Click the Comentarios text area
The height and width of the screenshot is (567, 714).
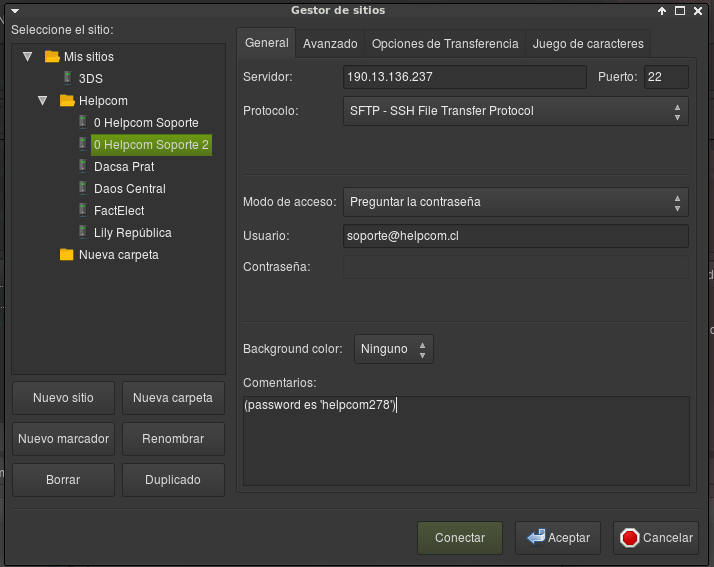coord(466,441)
